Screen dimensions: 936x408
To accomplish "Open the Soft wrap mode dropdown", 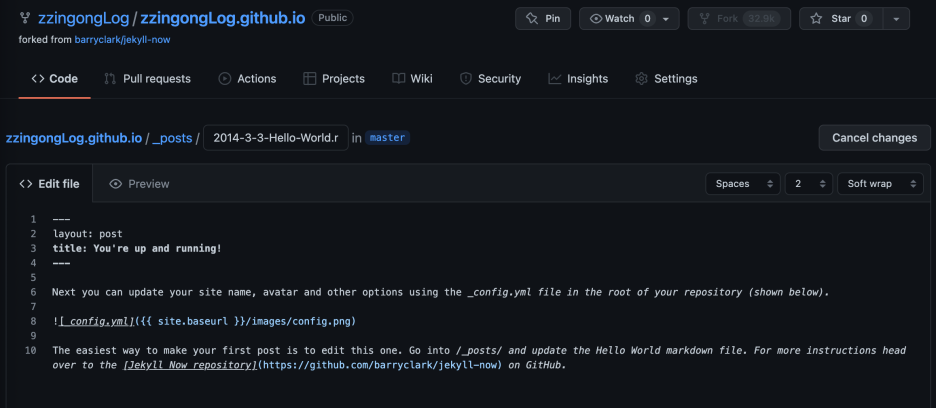I will (880, 184).
